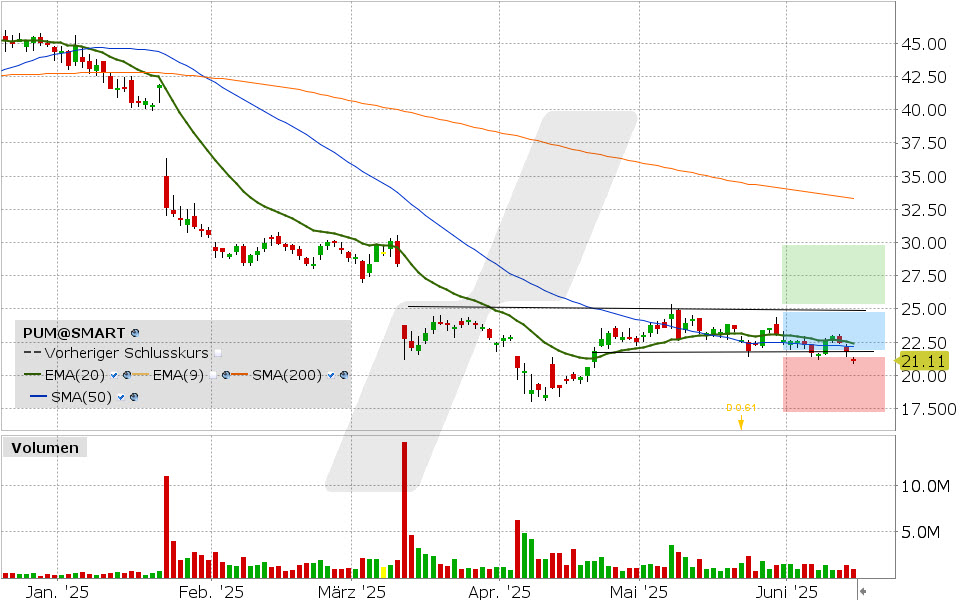Open the EMA(9) indicator settings icon
This screenshot has width=960, height=600.
coord(226,375)
